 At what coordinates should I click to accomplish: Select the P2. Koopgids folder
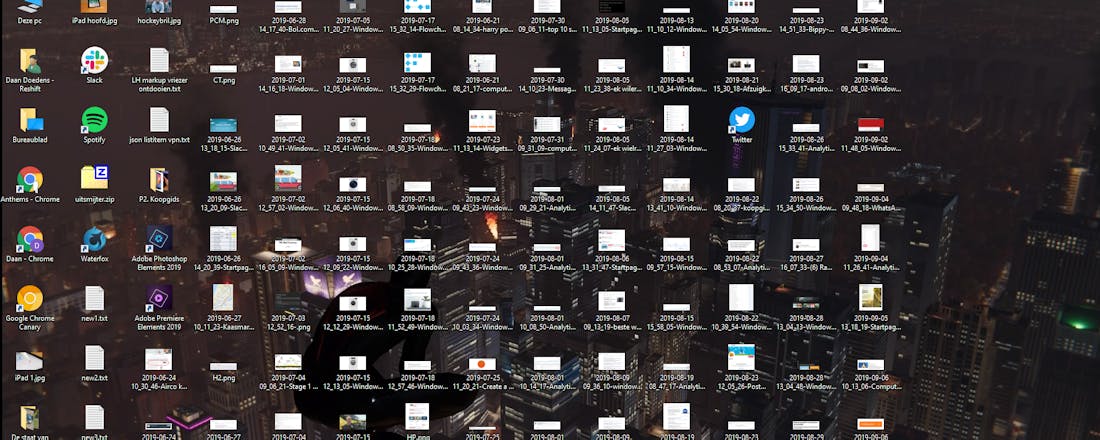pyautogui.click(x=158, y=180)
